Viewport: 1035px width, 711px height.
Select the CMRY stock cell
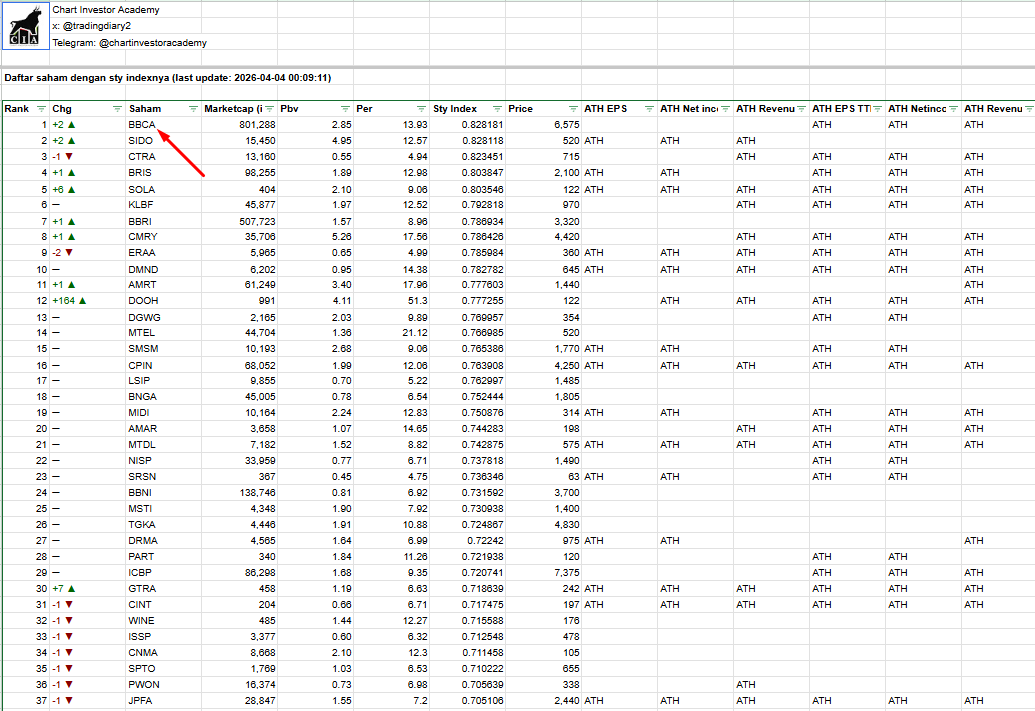(x=164, y=236)
